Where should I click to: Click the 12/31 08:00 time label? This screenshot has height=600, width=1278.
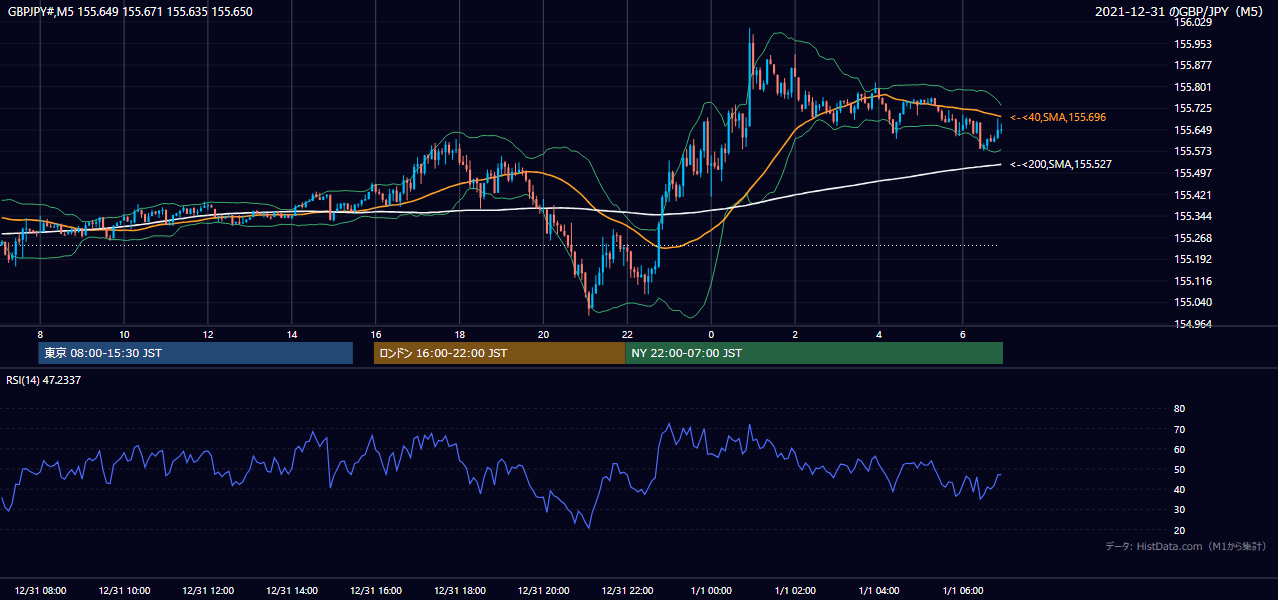[x=41, y=591]
